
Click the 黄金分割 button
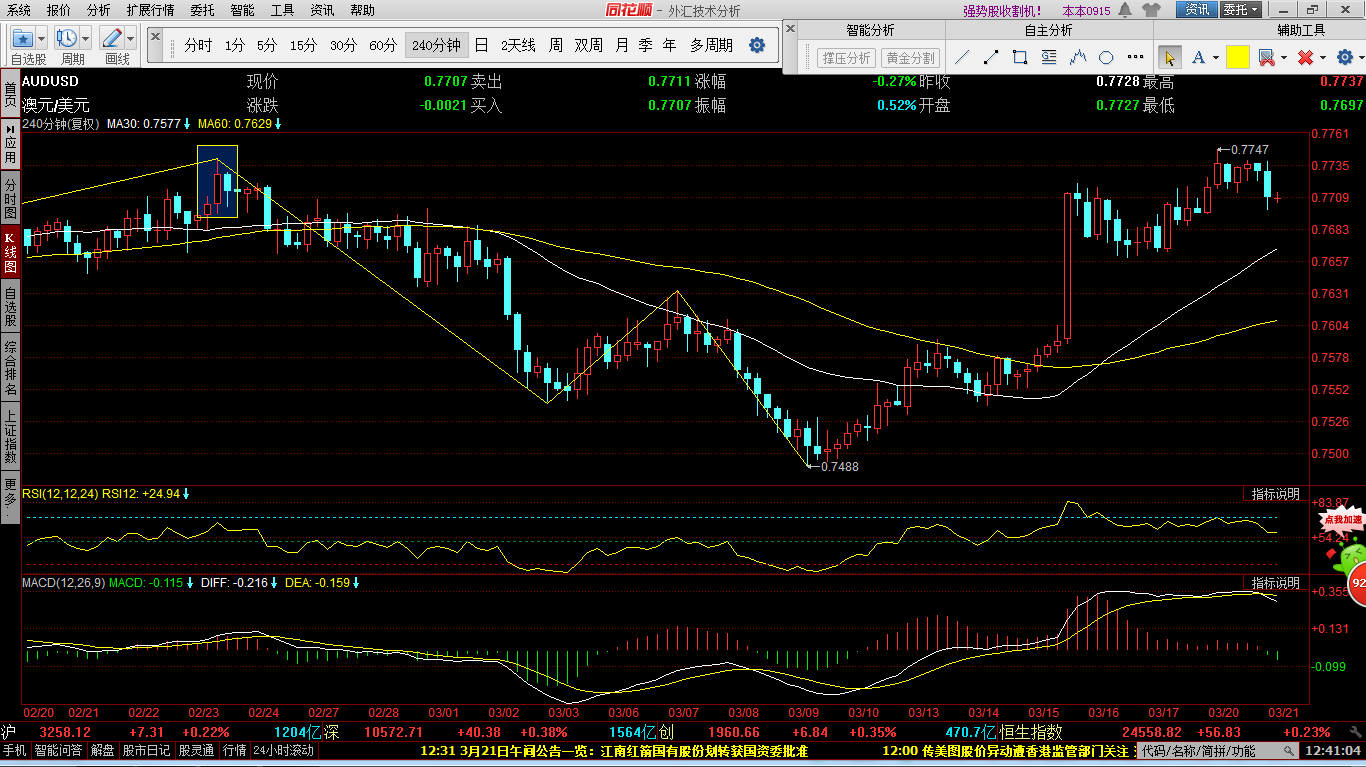(910, 58)
